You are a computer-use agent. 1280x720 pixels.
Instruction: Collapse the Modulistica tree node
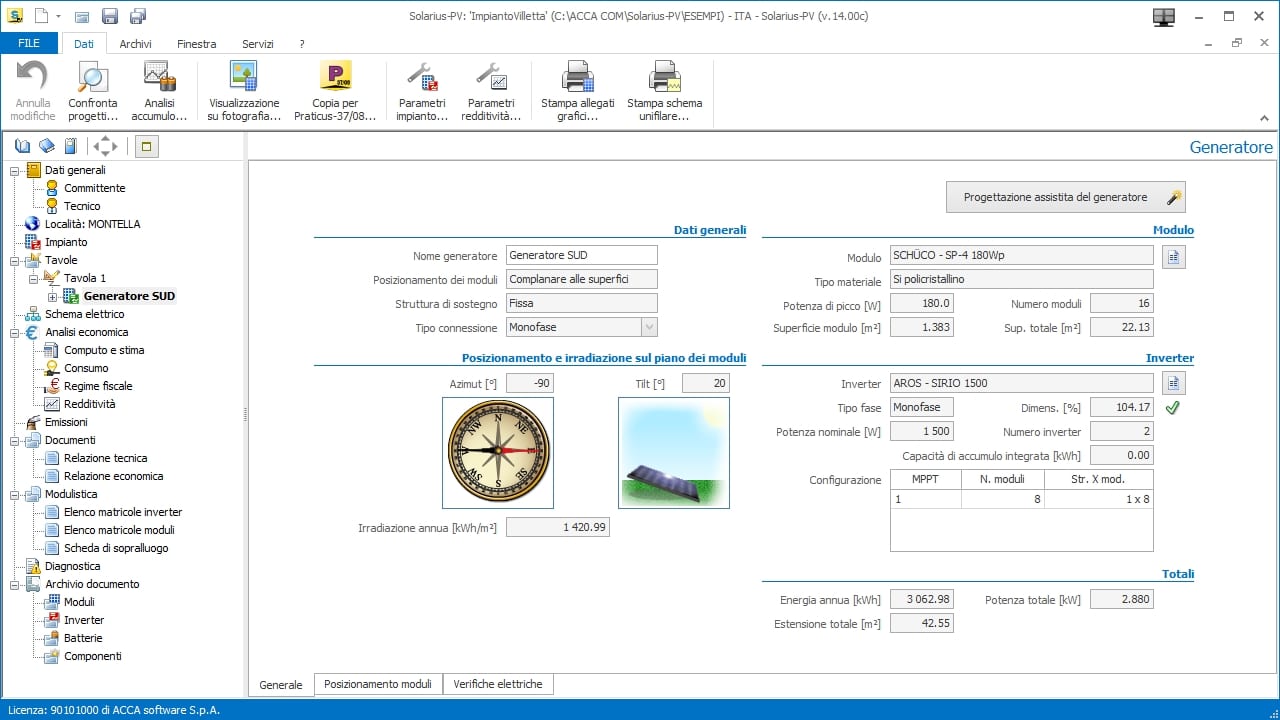(x=15, y=494)
